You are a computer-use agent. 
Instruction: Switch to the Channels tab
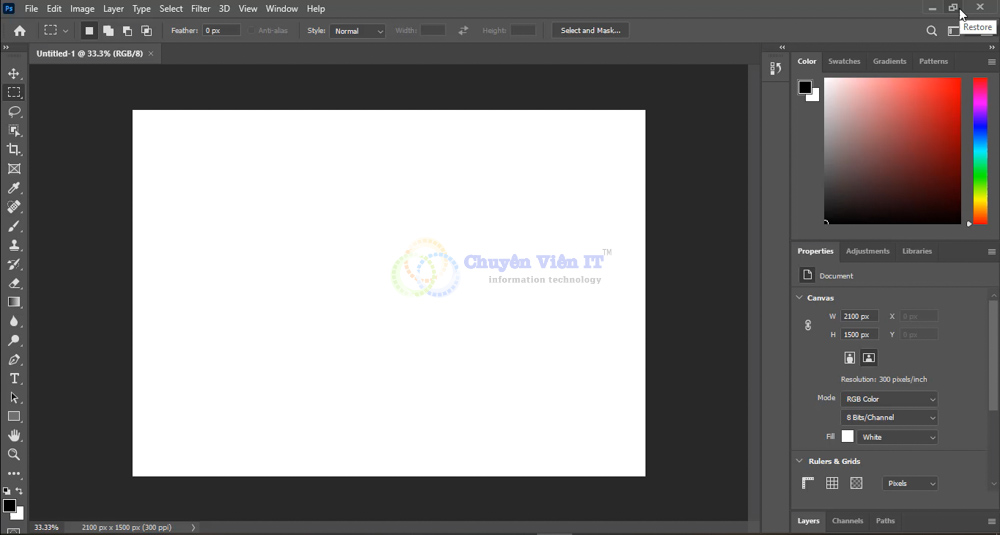(x=847, y=521)
